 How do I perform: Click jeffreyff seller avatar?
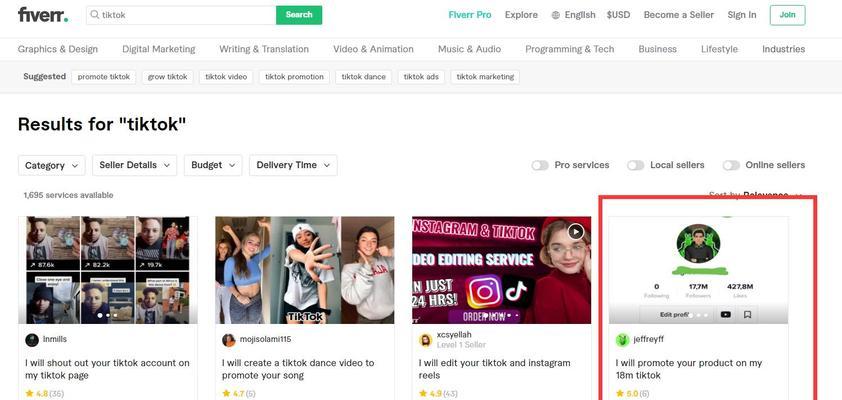pos(622,340)
